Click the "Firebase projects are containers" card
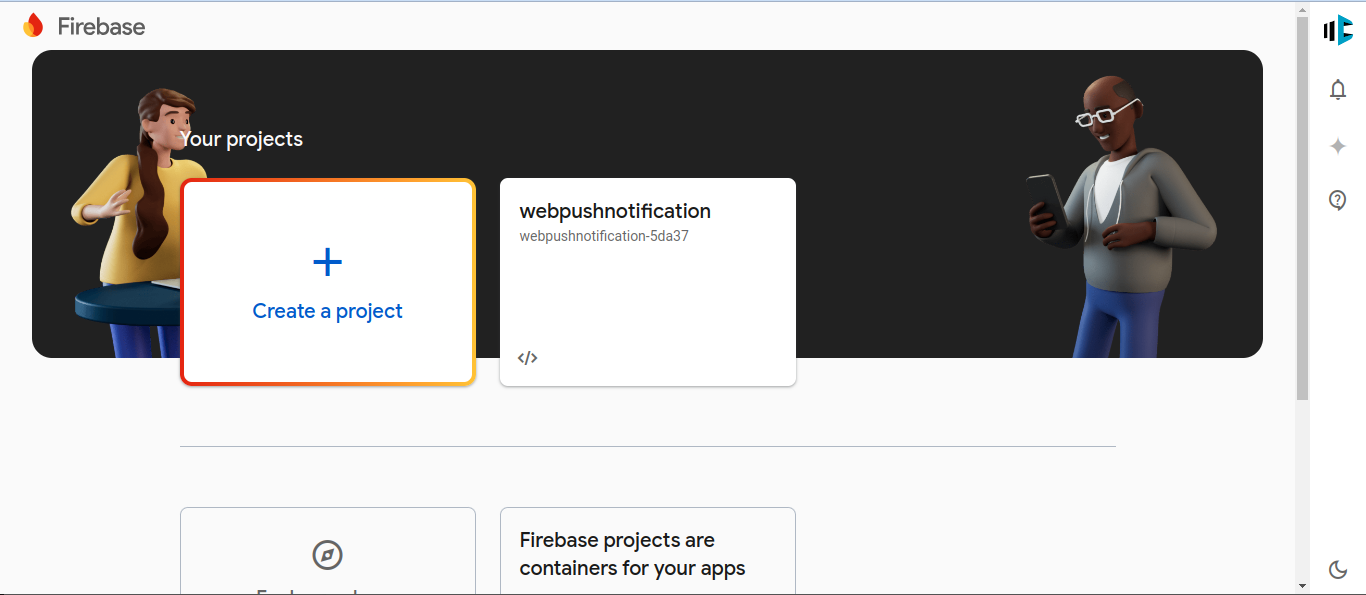Image resolution: width=1366 pixels, height=595 pixels. [x=647, y=554]
